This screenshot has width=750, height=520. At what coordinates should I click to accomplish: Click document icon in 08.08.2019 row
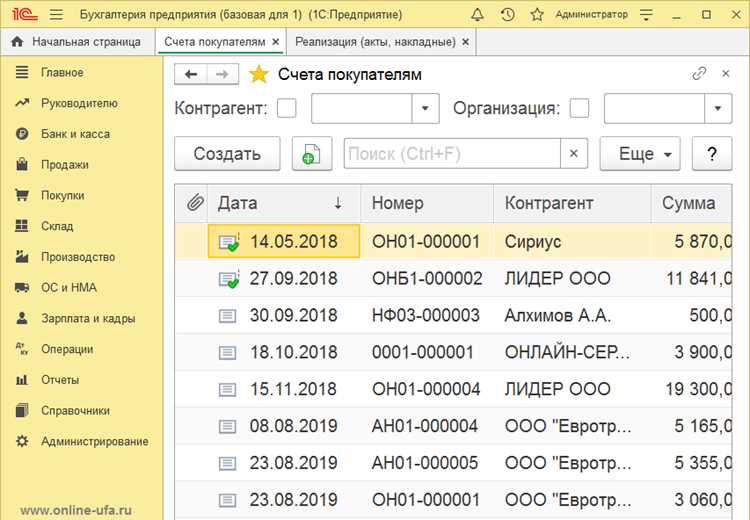point(227,426)
